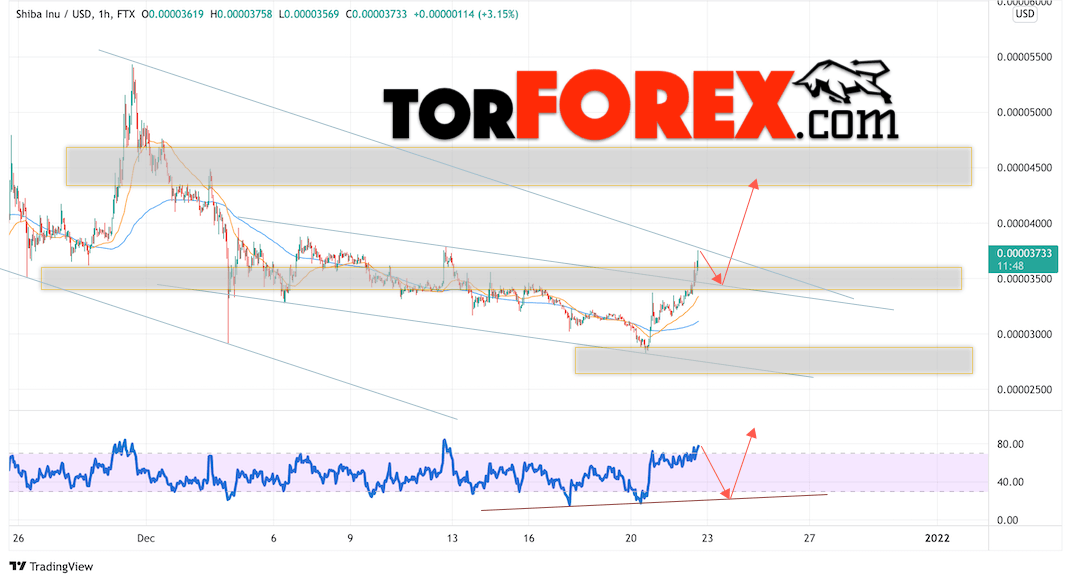The image size is (1071, 582).
Task: Click the date label 20 on time axis
Action: (631, 538)
